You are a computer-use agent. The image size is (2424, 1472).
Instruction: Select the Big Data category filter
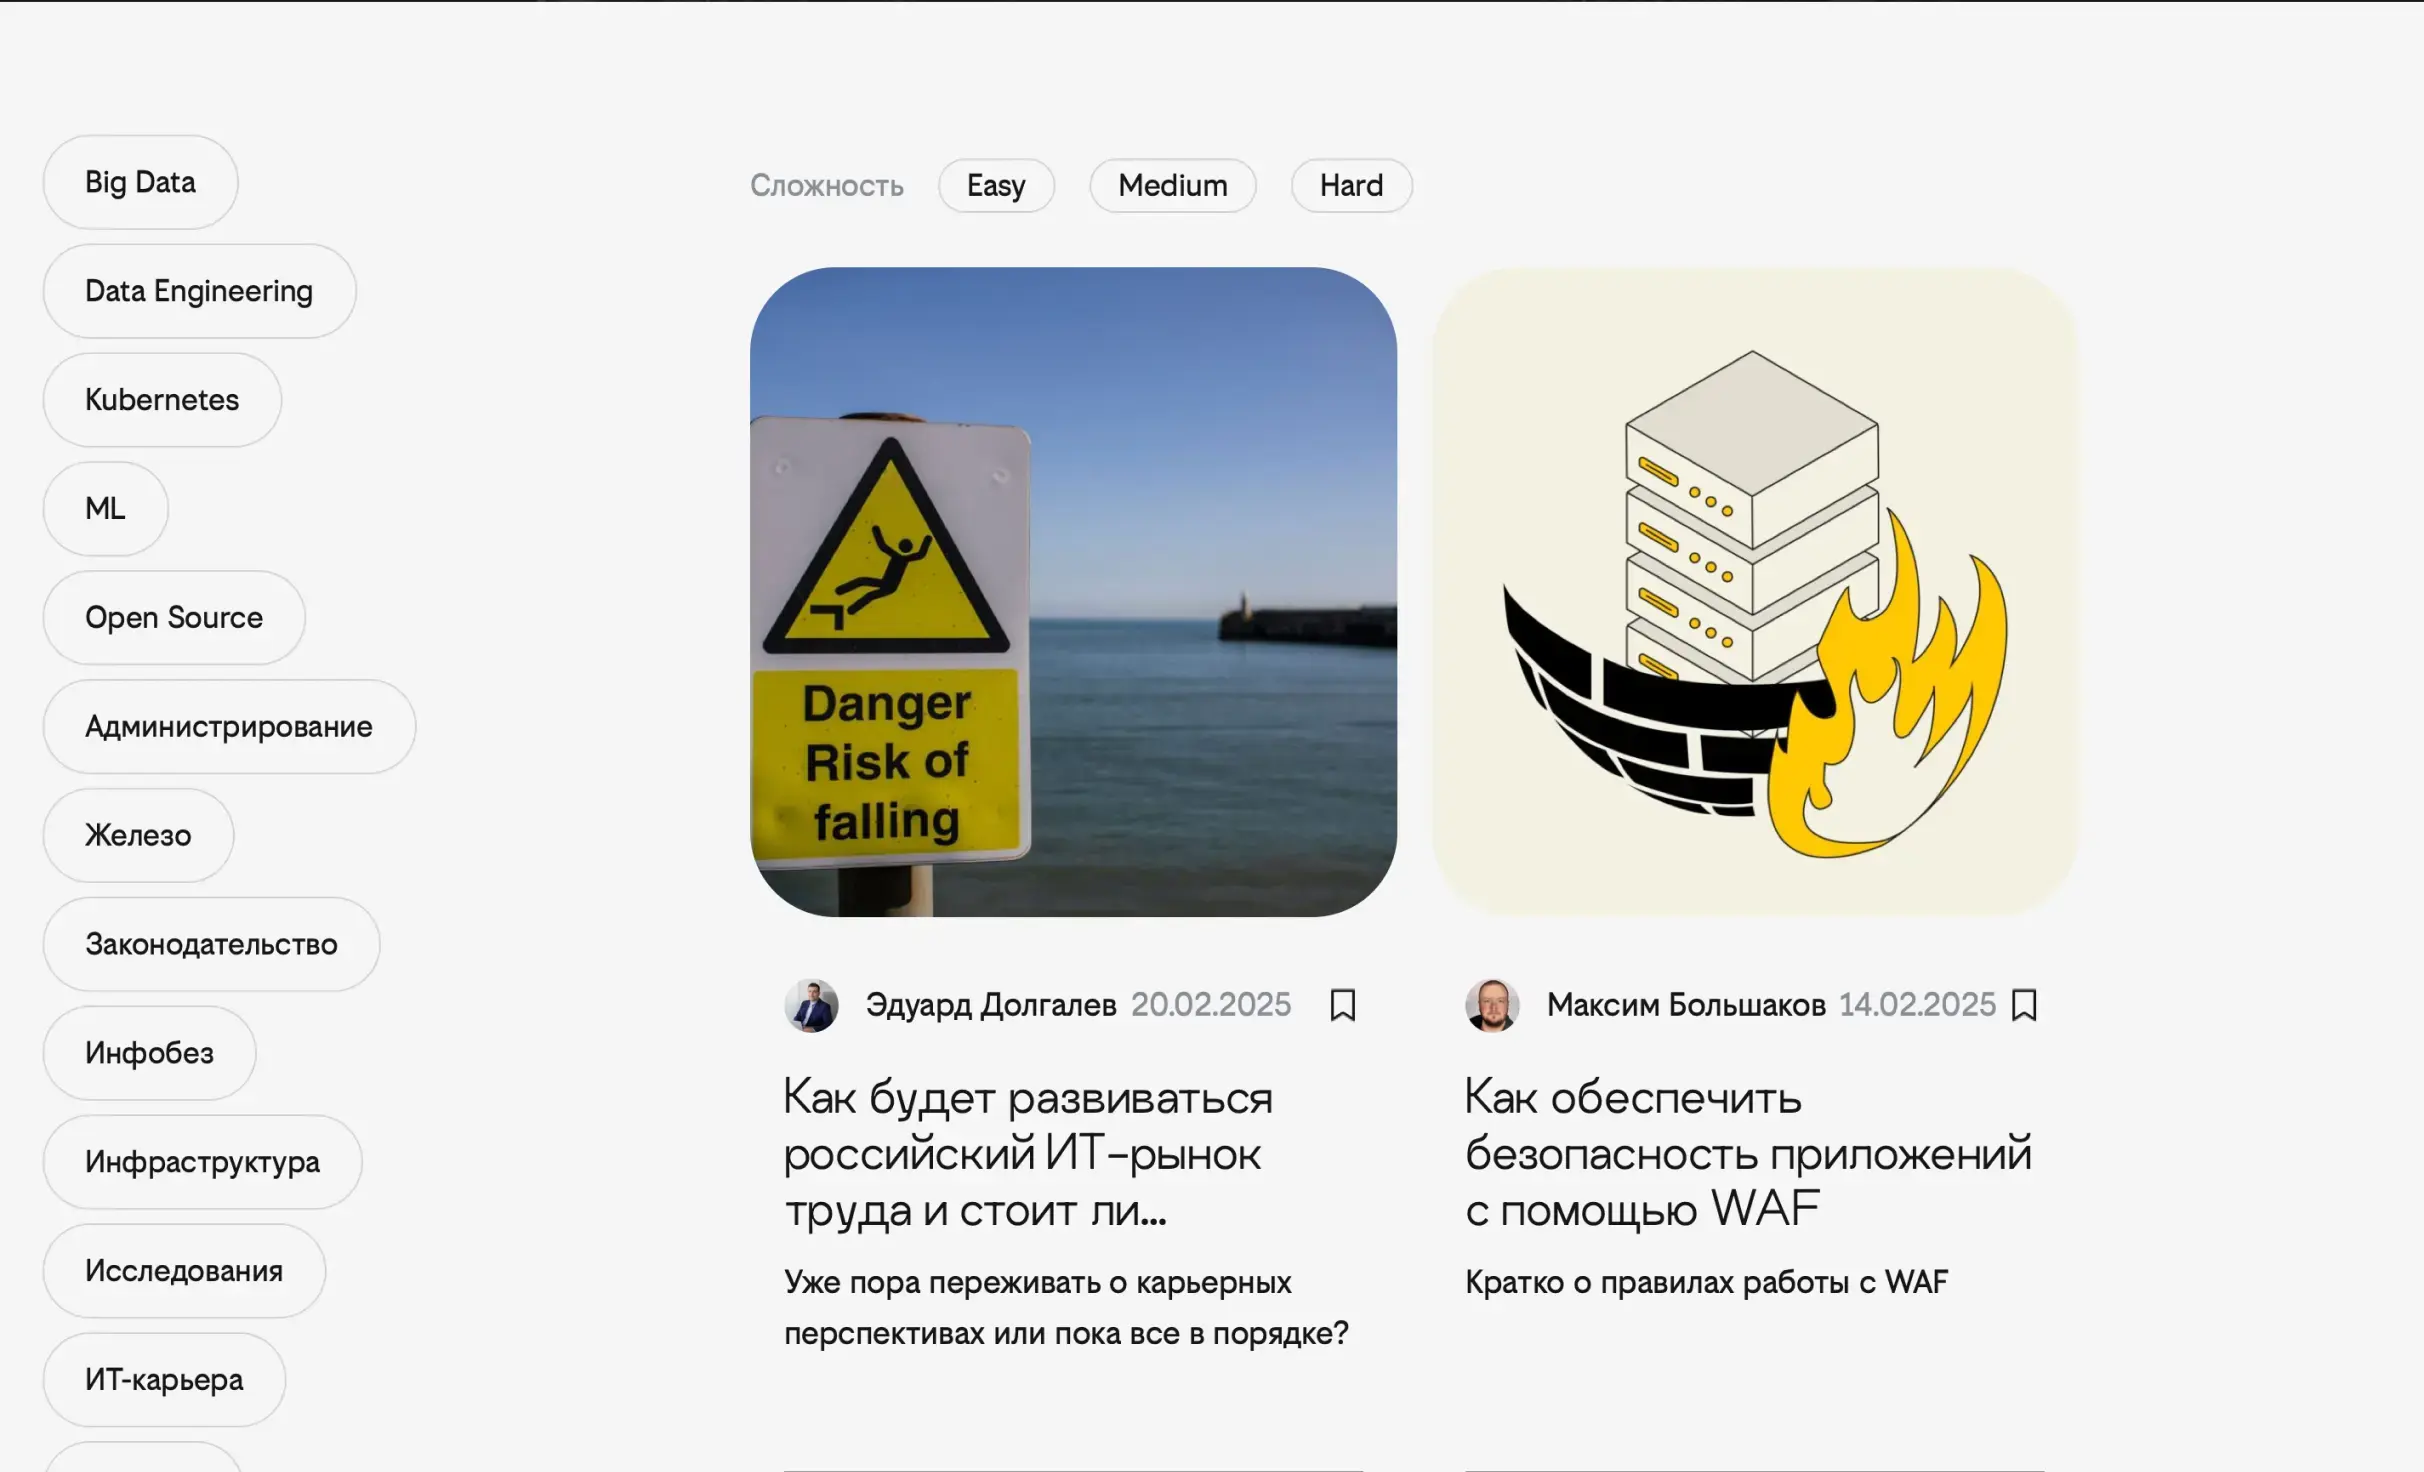140,182
